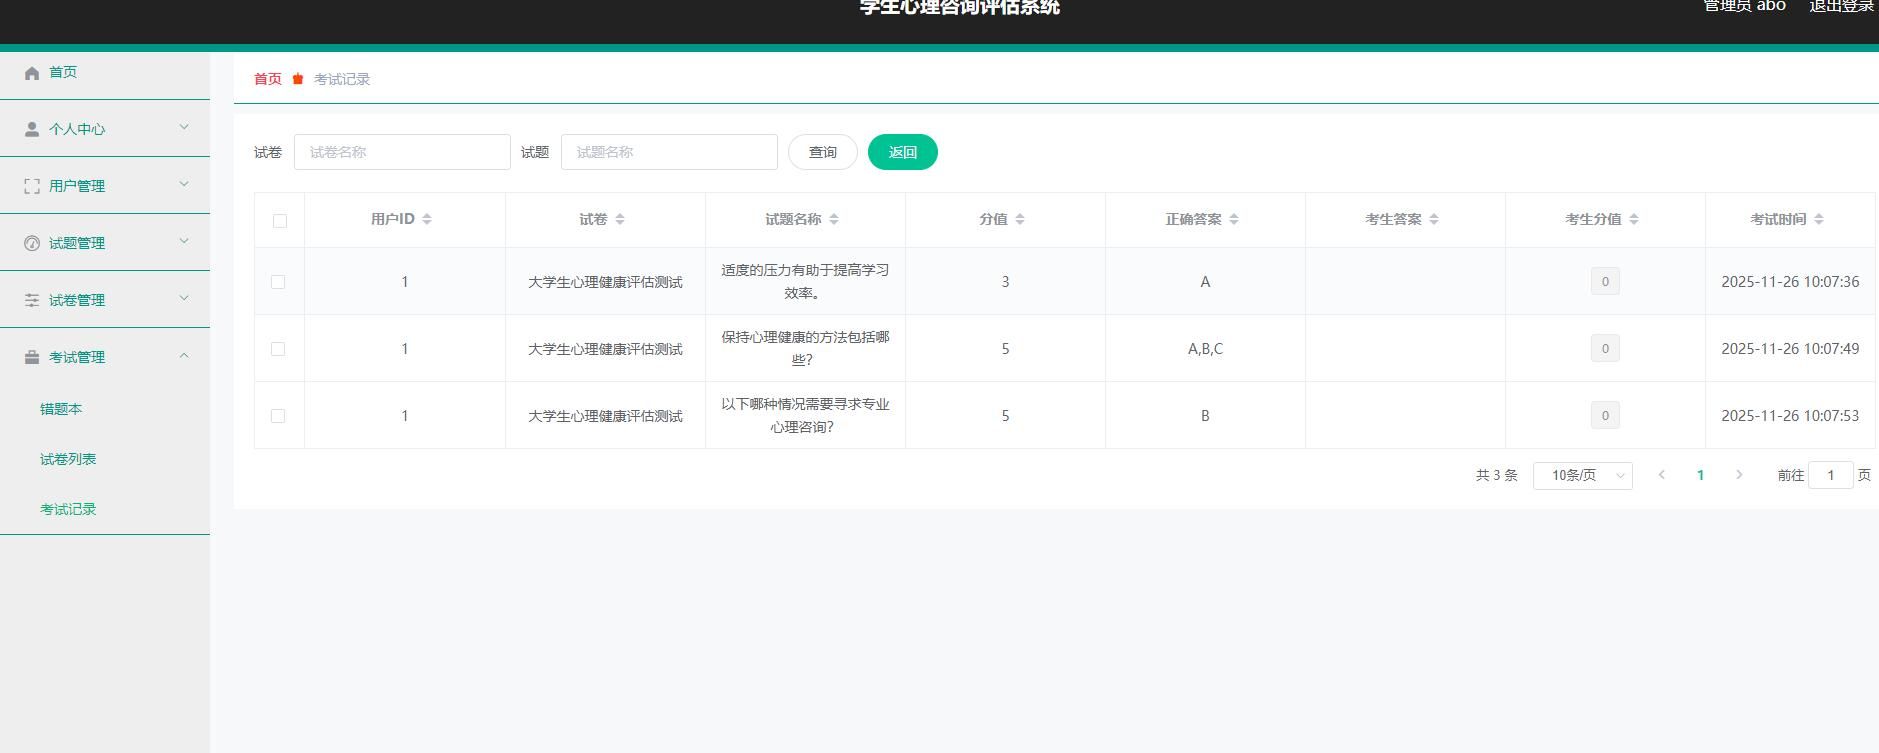Click correct answer B in last row
1879x753 pixels.
point(1205,416)
